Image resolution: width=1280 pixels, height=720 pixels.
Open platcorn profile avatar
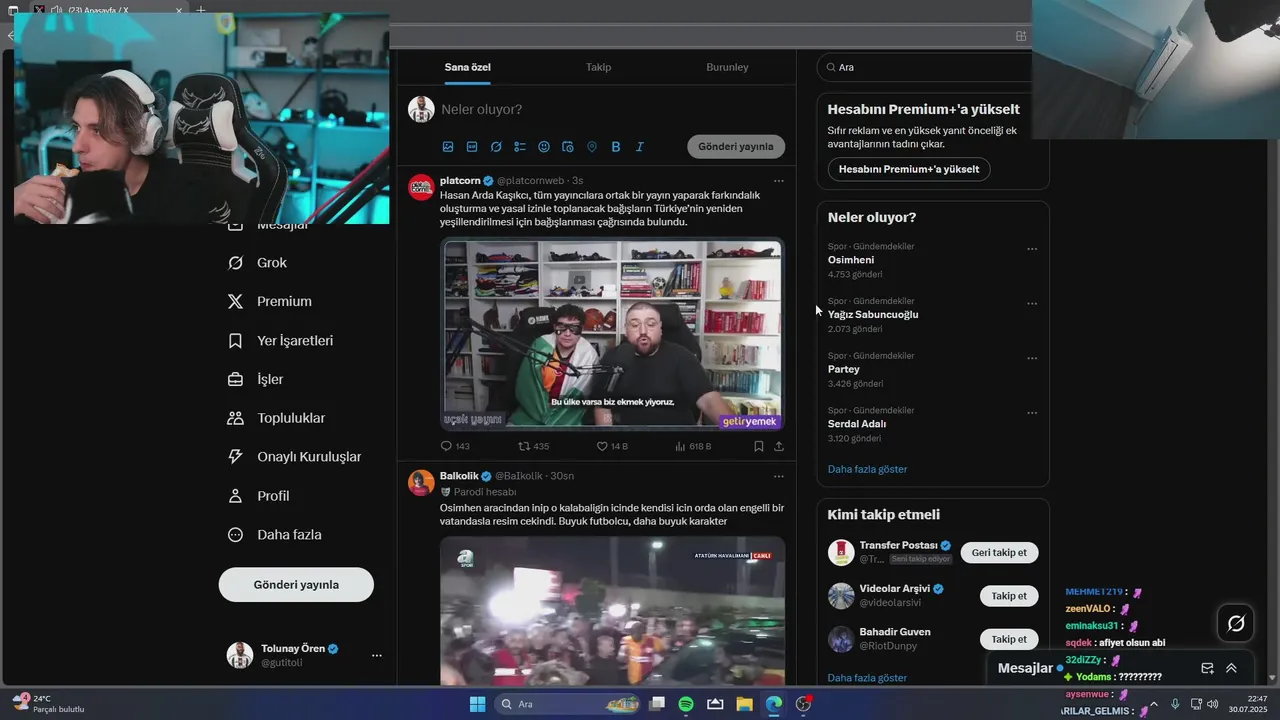421,187
